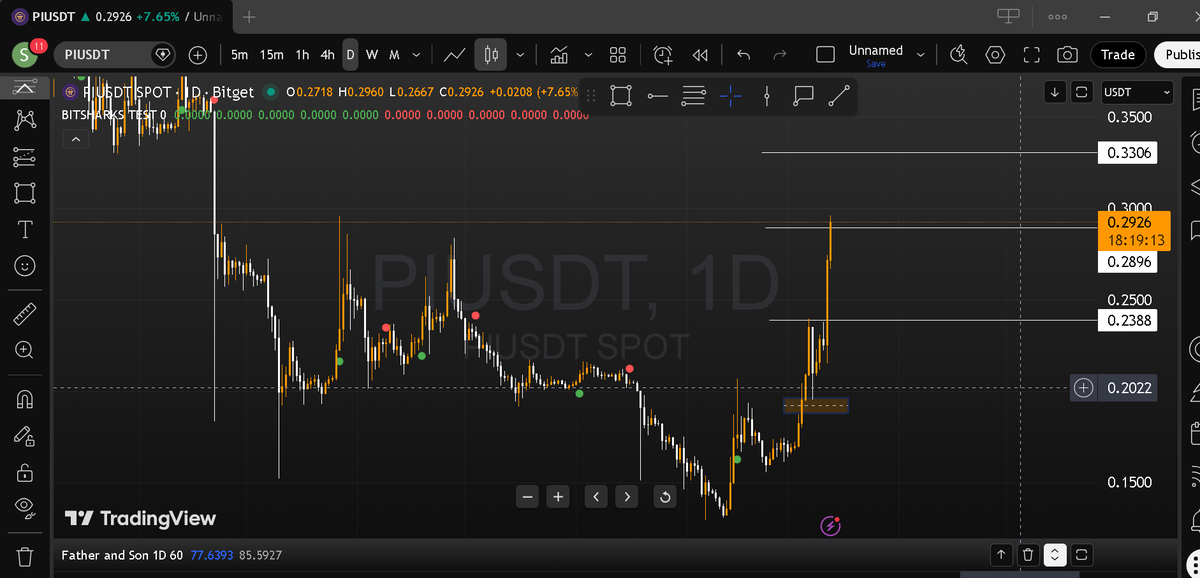Viewport: 1200px width, 578px height.
Task: Open the Unnamed layout dropdown arrow
Action: click(x=920, y=55)
